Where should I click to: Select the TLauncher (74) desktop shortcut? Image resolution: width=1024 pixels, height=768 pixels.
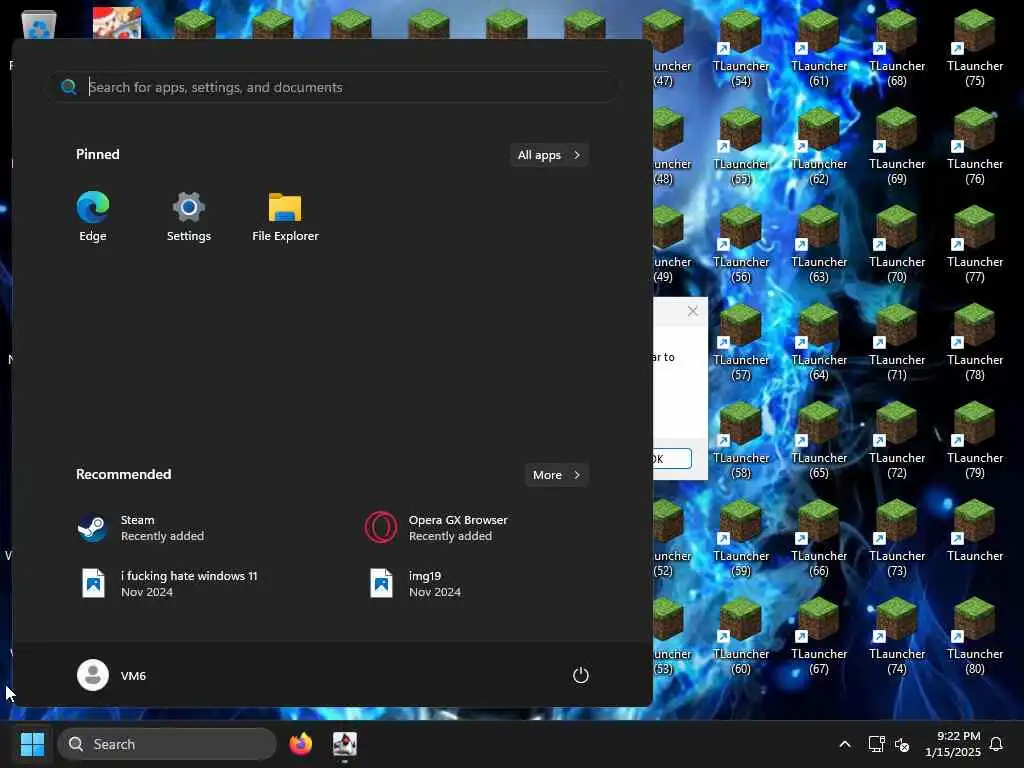897,635
